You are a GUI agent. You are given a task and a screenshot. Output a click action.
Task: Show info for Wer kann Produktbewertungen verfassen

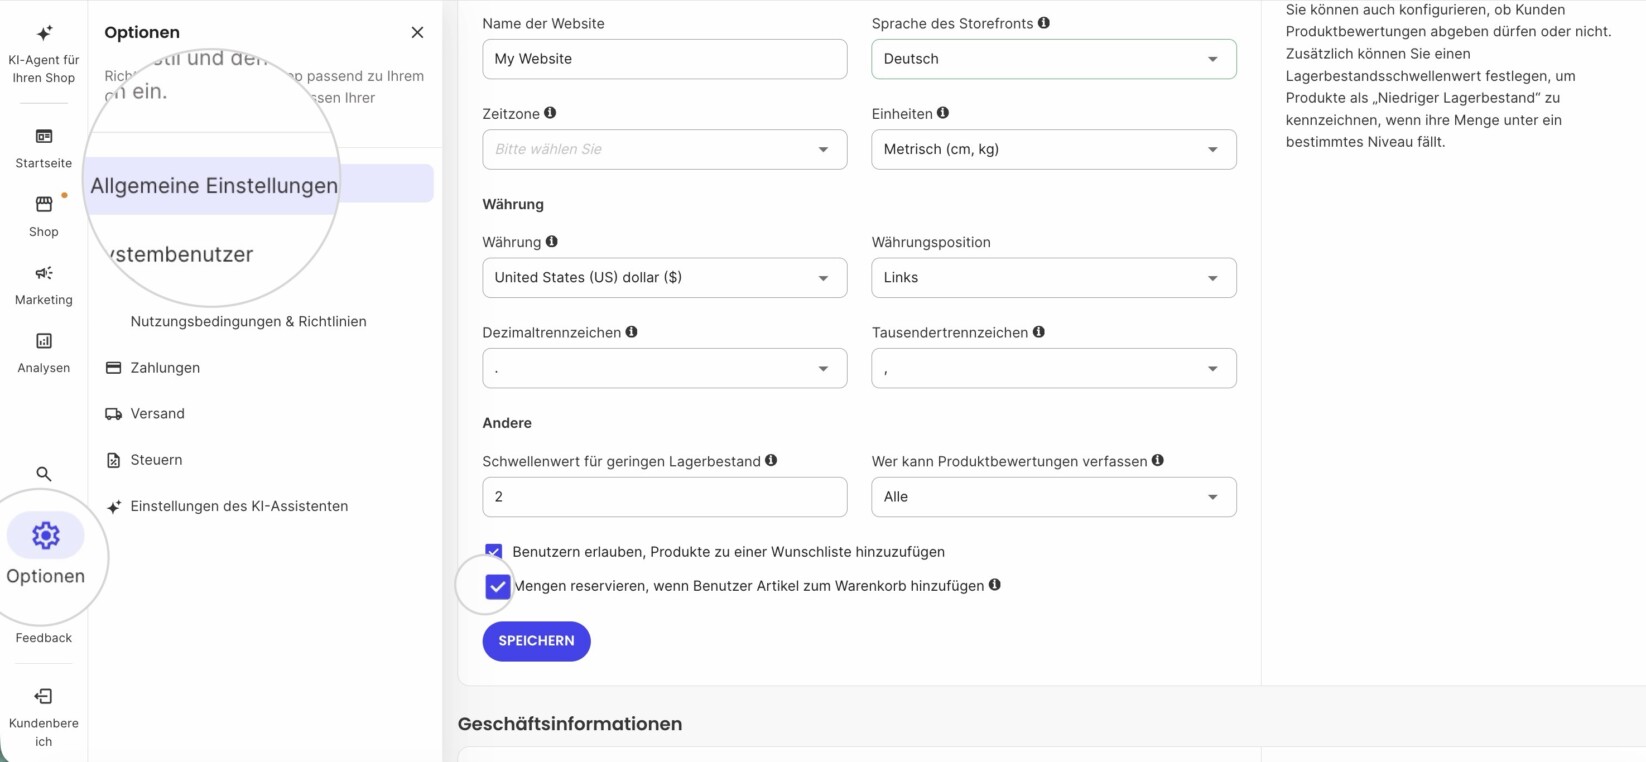[1158, 460]
